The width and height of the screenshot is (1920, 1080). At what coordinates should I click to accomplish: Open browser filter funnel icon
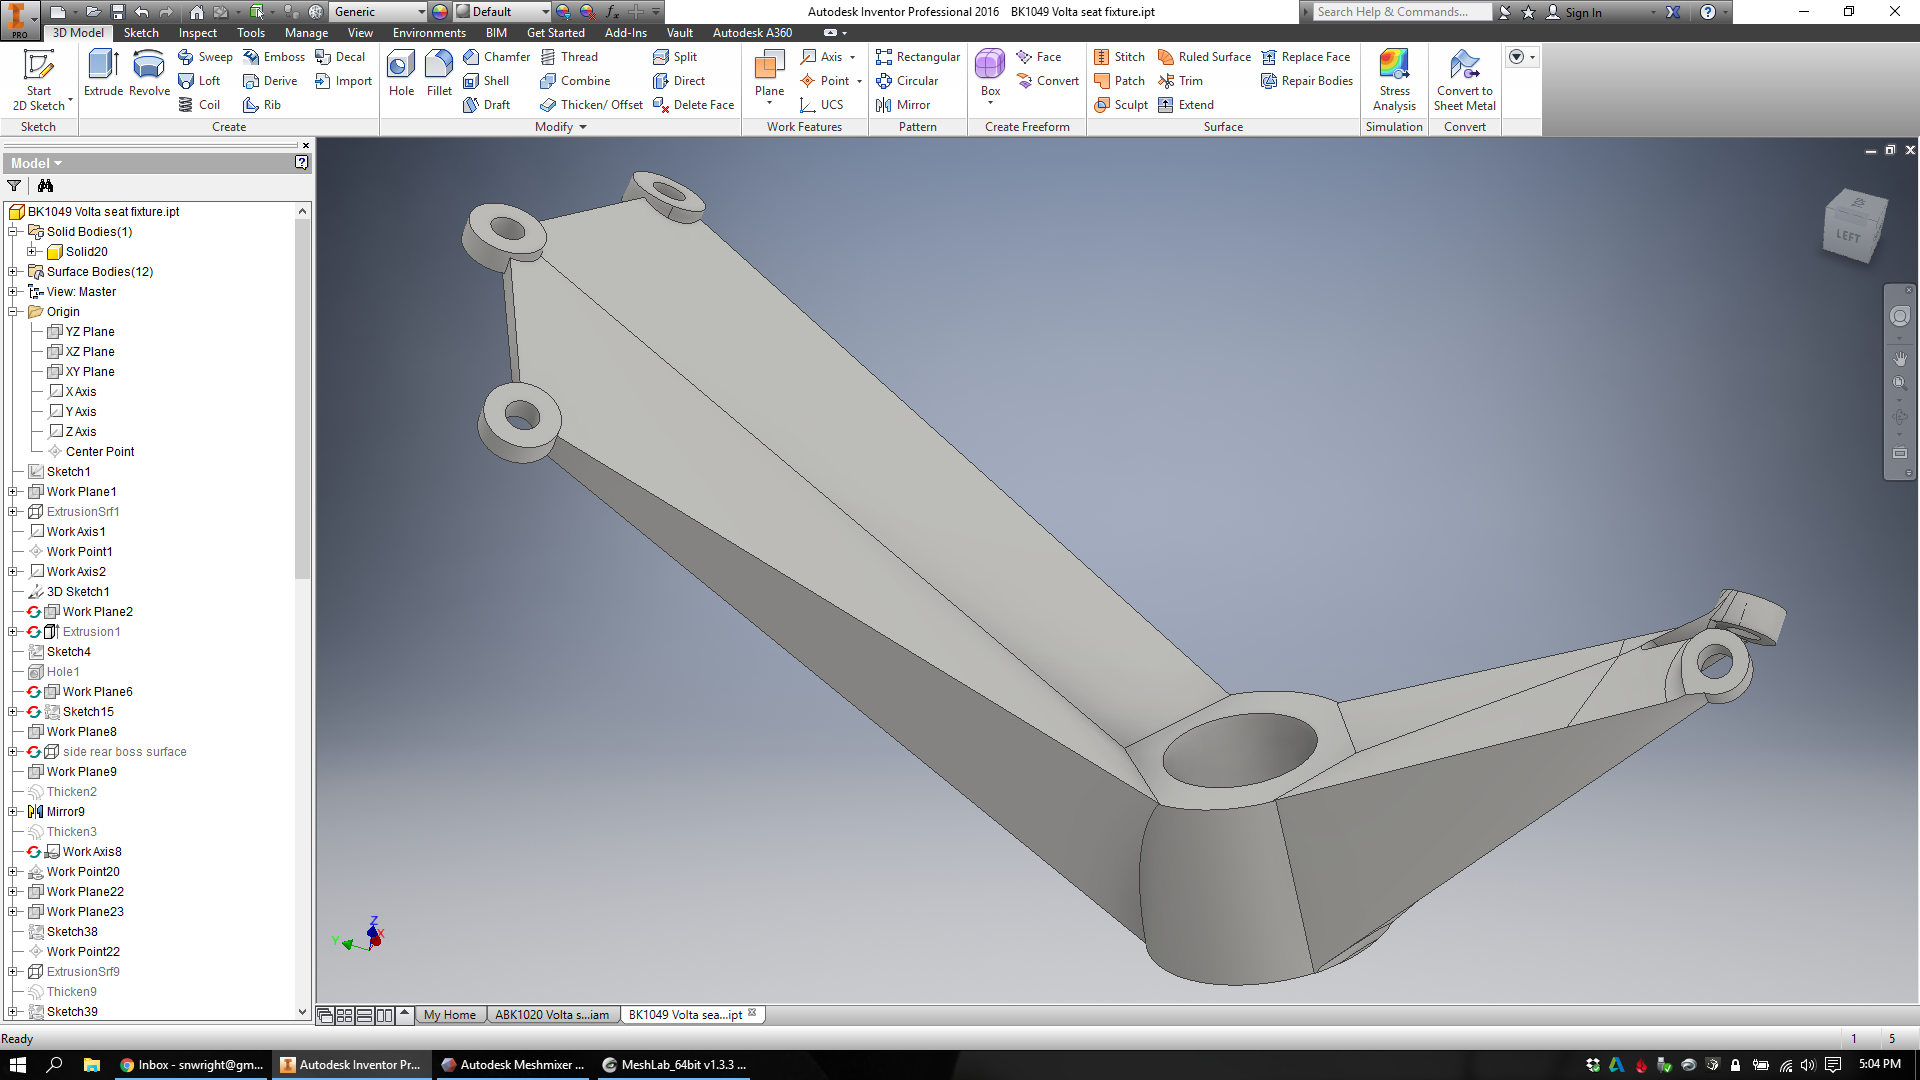click(14, 186)
